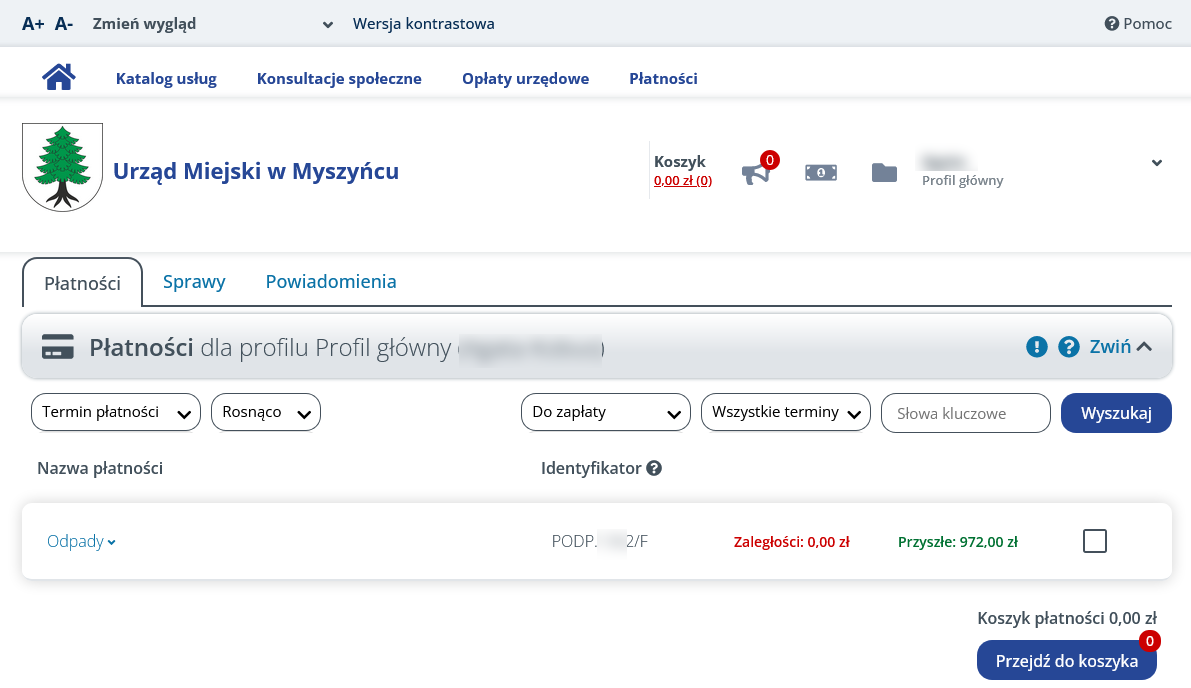Decrease font size with A-
This screenshot has width=1191, height=688.
64,24
